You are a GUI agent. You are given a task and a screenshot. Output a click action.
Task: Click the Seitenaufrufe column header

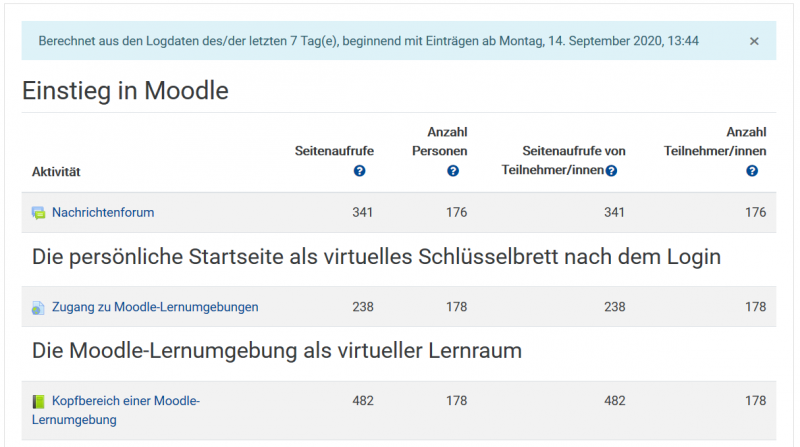pos(334,151)
